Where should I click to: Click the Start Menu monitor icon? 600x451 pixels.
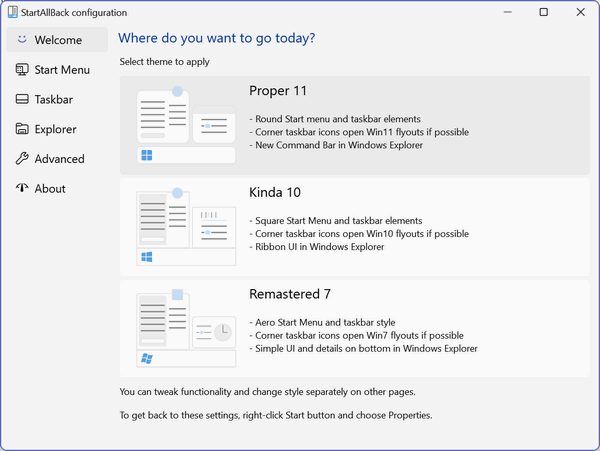(22, 70)
